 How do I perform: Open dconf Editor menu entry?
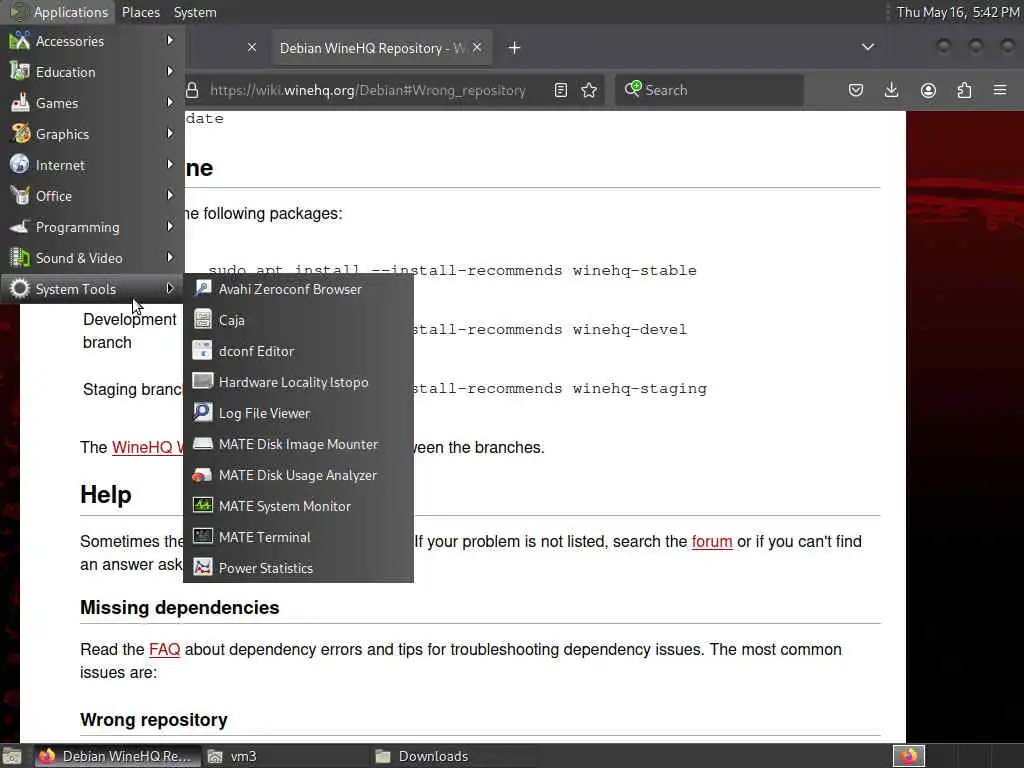point(298,351)
